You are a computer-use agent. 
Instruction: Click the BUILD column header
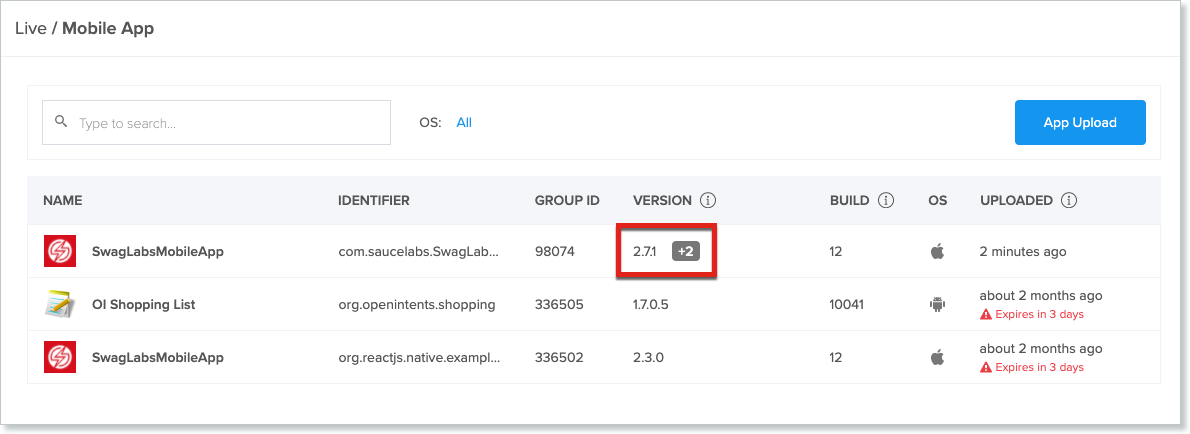point(849,200)
